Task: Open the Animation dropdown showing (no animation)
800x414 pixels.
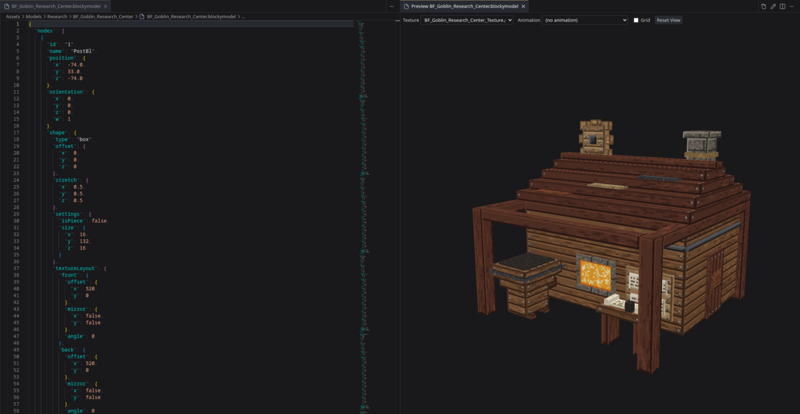Action: [x=585, y=20]
